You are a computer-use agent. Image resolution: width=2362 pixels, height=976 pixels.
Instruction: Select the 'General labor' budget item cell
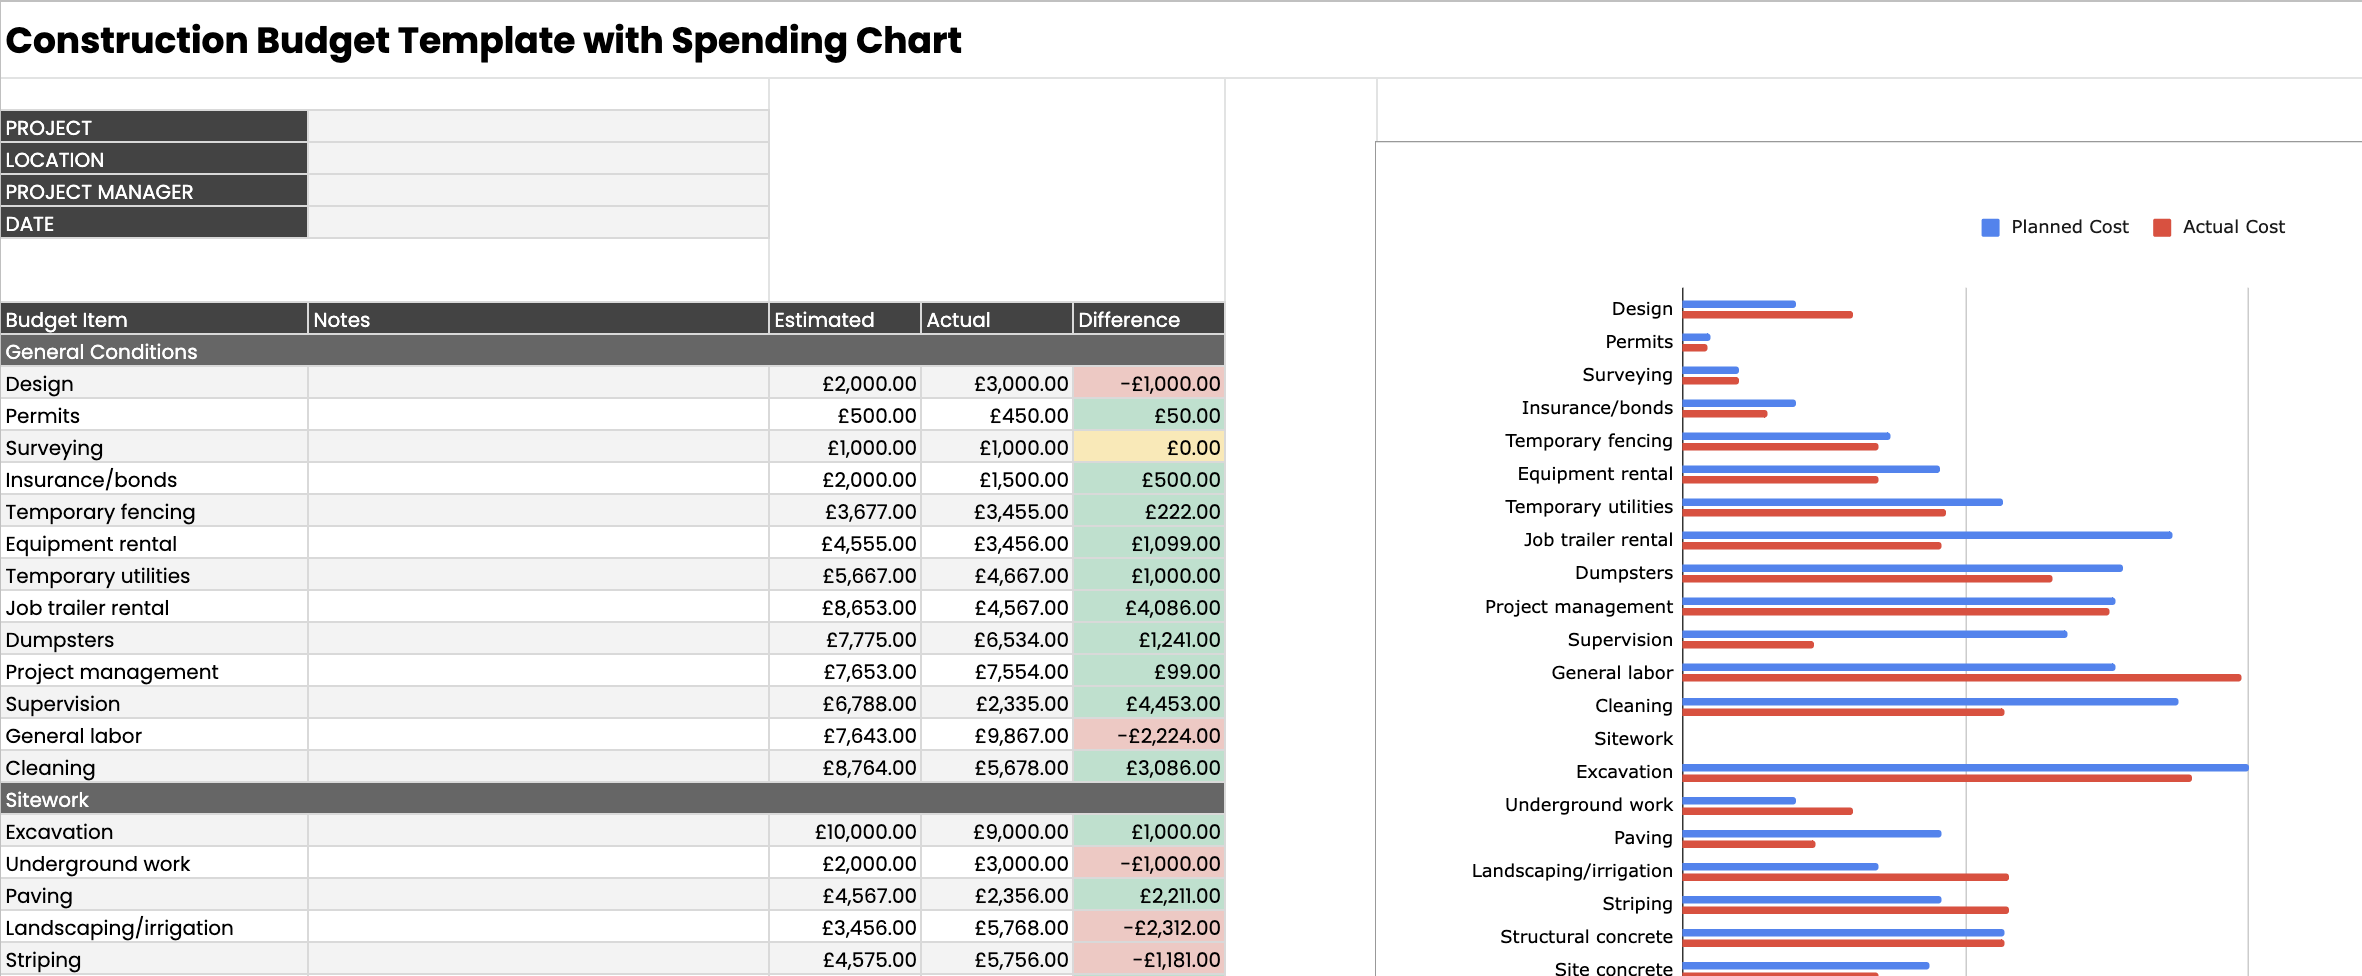click(x=154, y=735)
